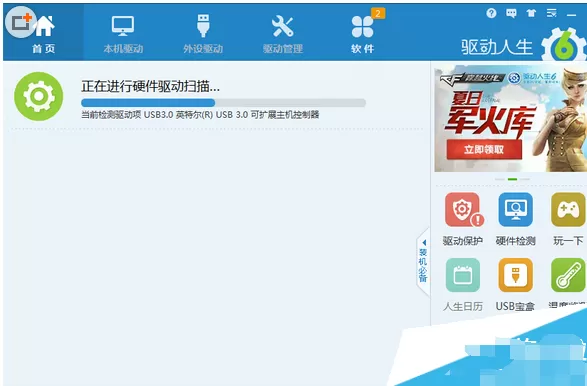The height and width of the screenshot is (386, 587).
Task: Click the 正在进行硬件驱动扫描 status text
Action: pos(150,86)
